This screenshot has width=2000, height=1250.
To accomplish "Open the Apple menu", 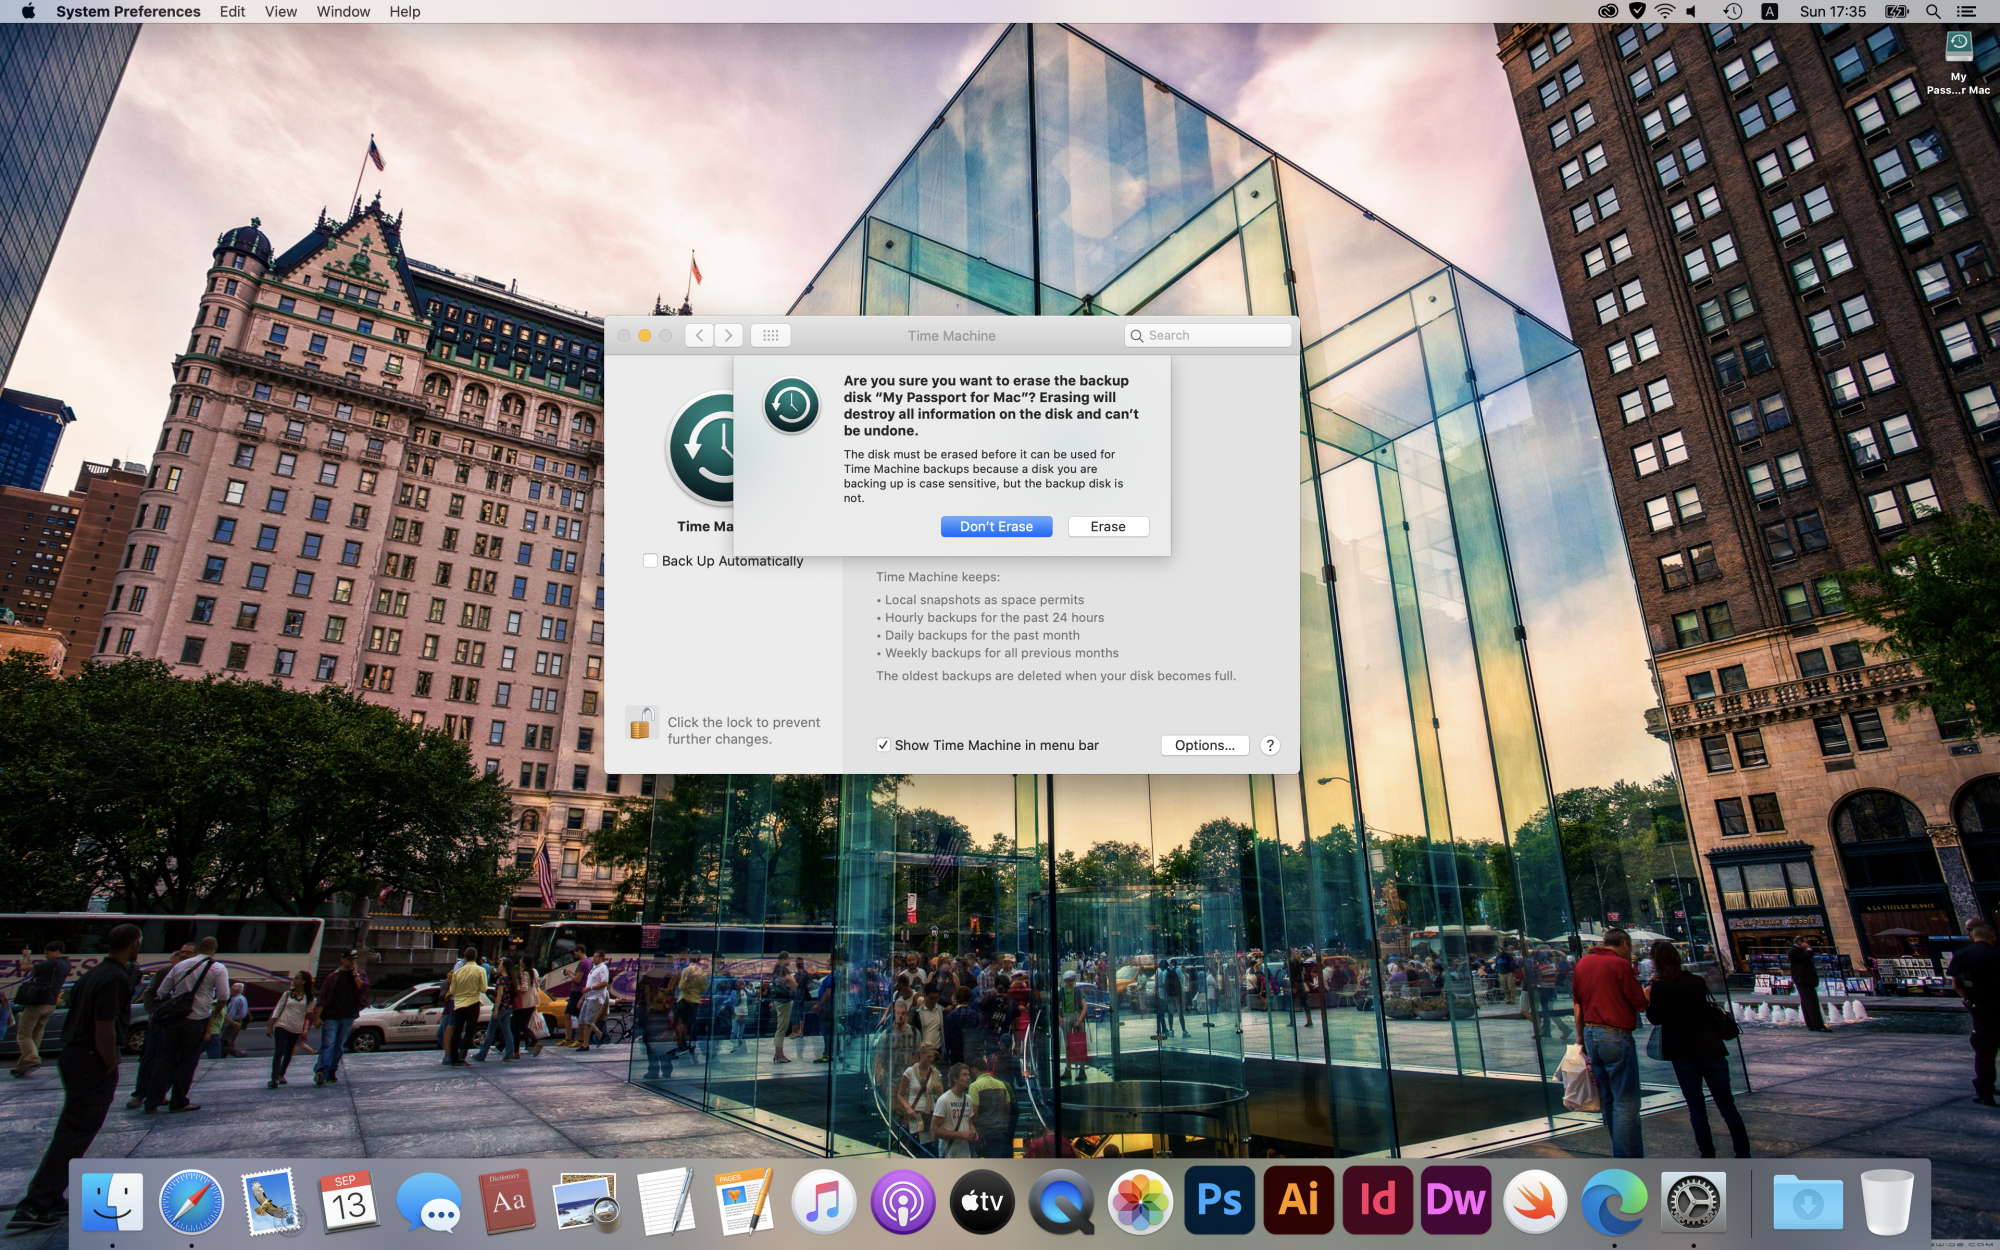I will coord(28,11).
